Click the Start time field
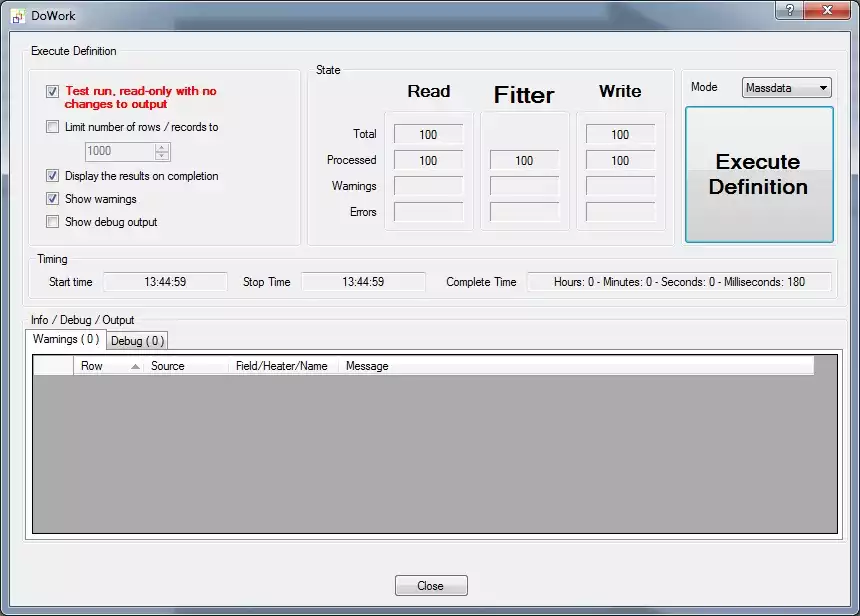The width and height of the screenshot is (860, 616). [165, 282]
